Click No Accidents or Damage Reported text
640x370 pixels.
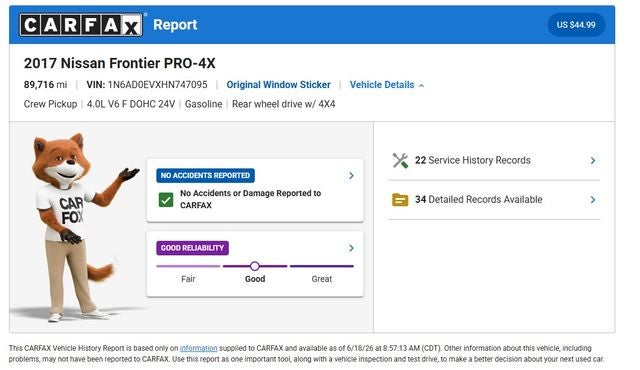click(x=251, y=199)
